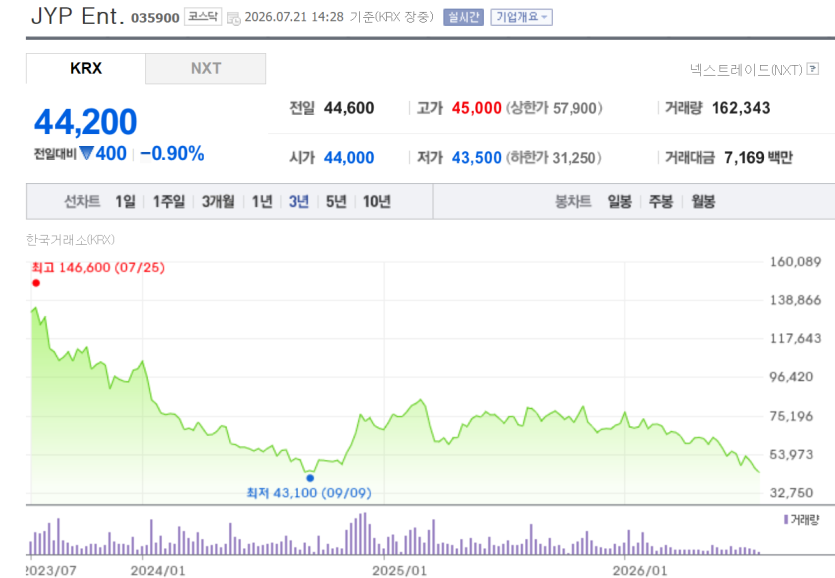Screen dimensions: 835x578
Task: Switch to 주봉 weekly candle chart
Action: tap(661, 201)
